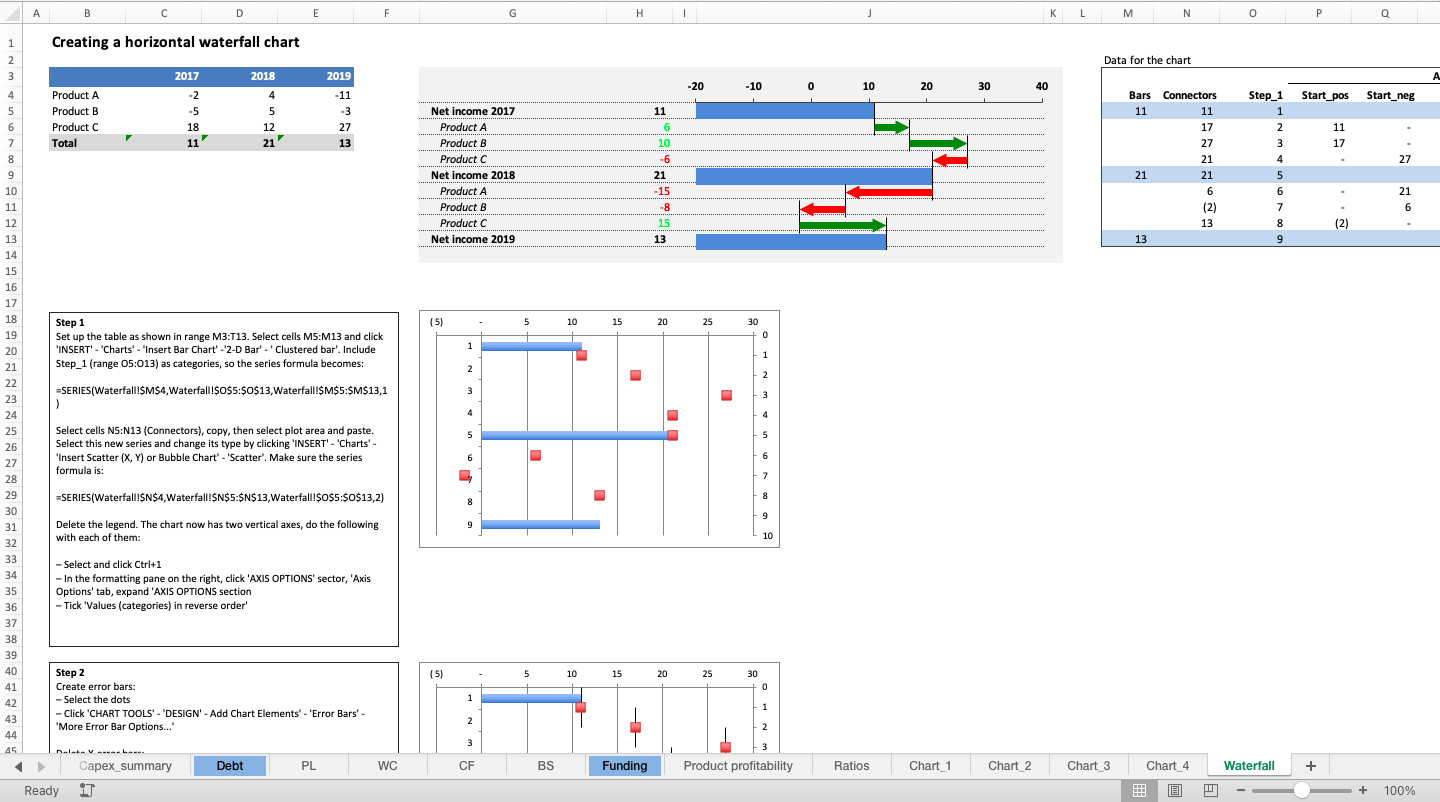The height and width of the screenshot is (802, 1440).
Task: Select column J header
Action: (x=869, y=13)
